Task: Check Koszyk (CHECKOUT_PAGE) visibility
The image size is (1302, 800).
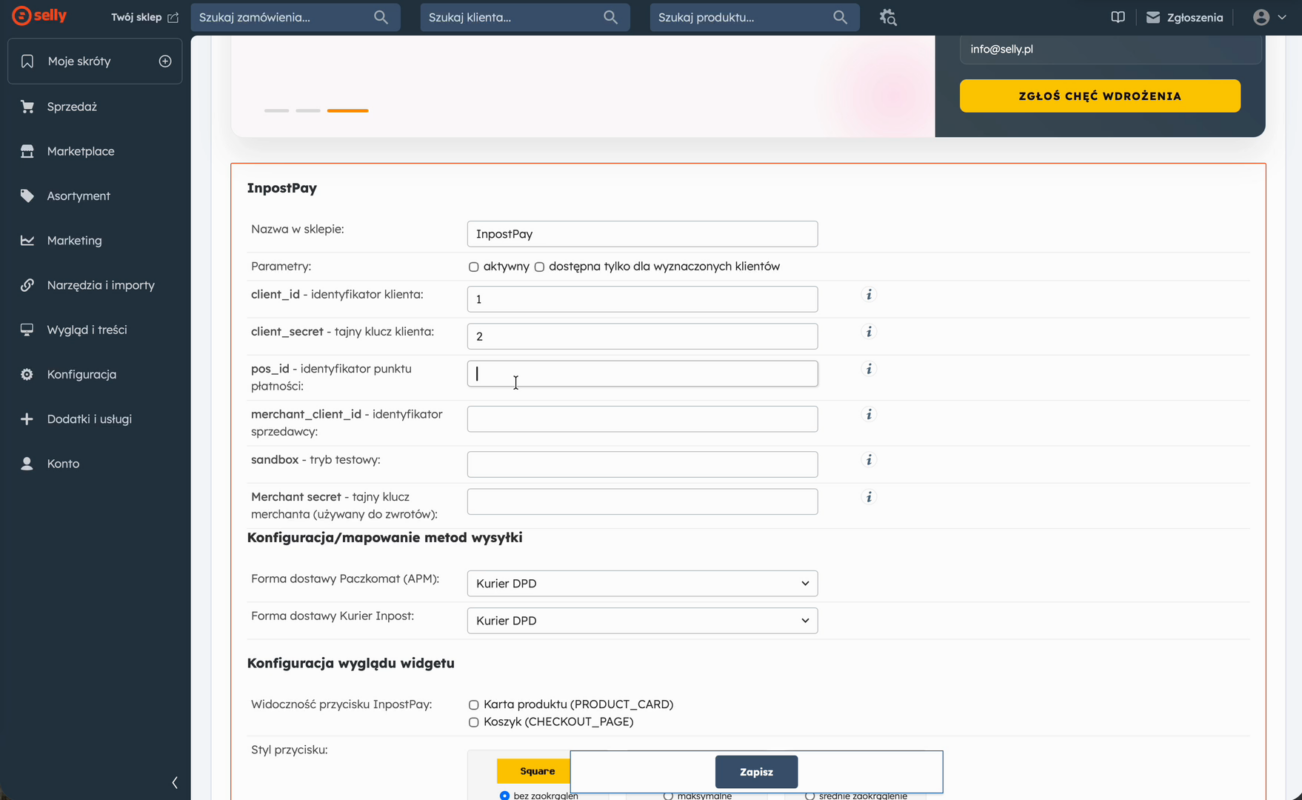Action: point(474,722)
